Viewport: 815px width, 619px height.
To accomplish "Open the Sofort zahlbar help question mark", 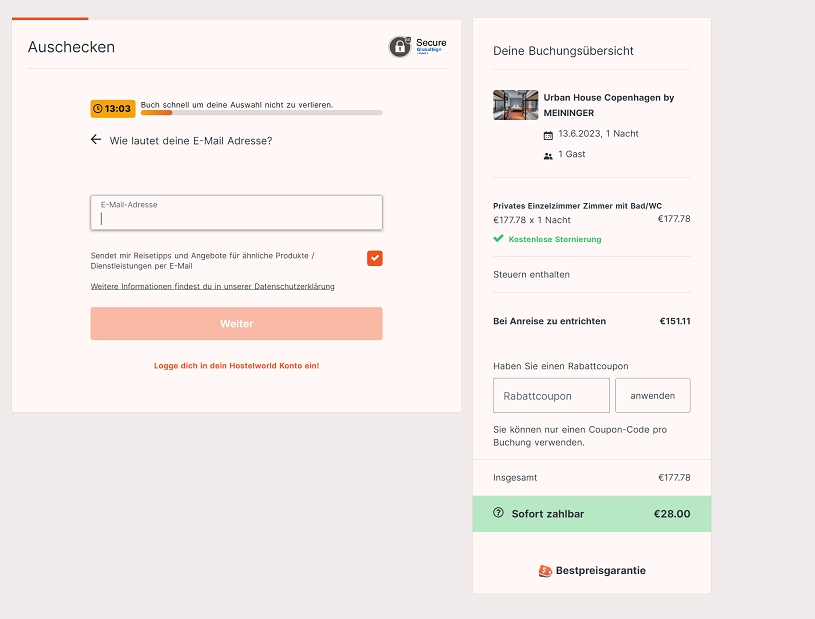I will pyautogui.click(x=497, y=513).
